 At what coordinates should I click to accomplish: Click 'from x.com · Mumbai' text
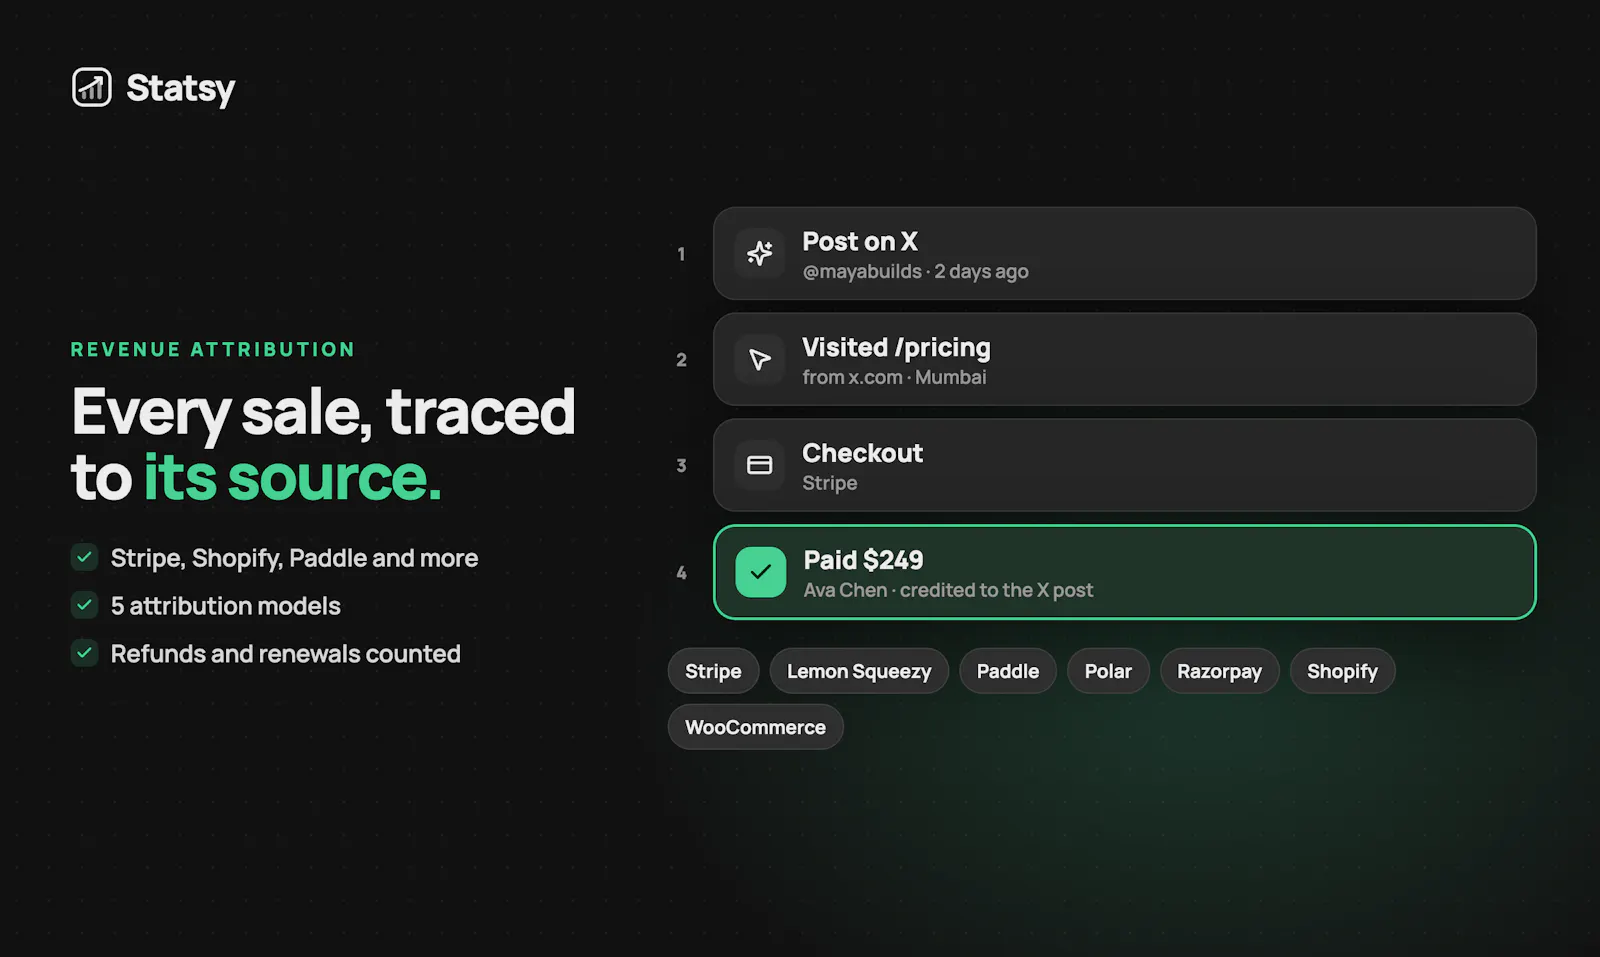894,377
